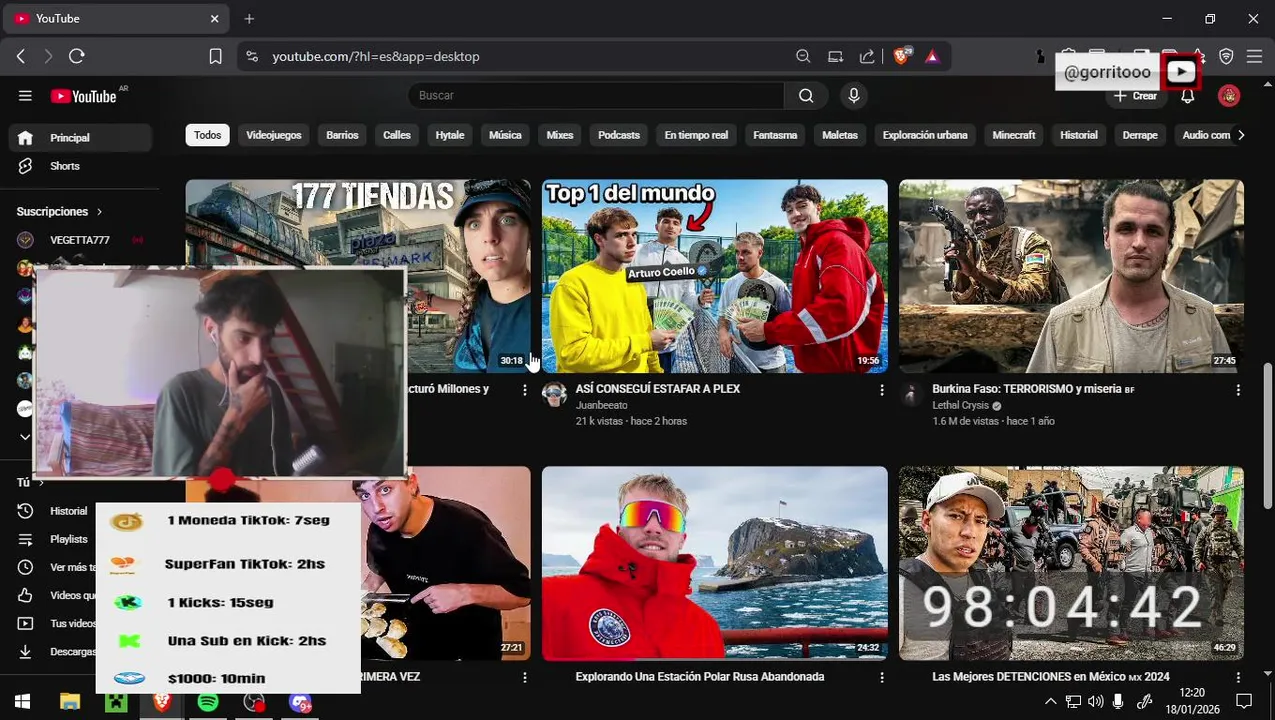Select the Podcasts filter chip
The image size is (1275, 720).
pyautogui.click(x=619, y=135)
